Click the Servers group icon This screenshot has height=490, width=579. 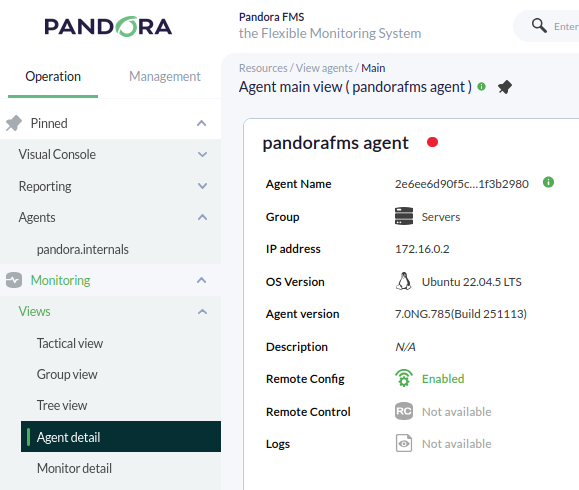pyautogui.click(x=404, y=216)
